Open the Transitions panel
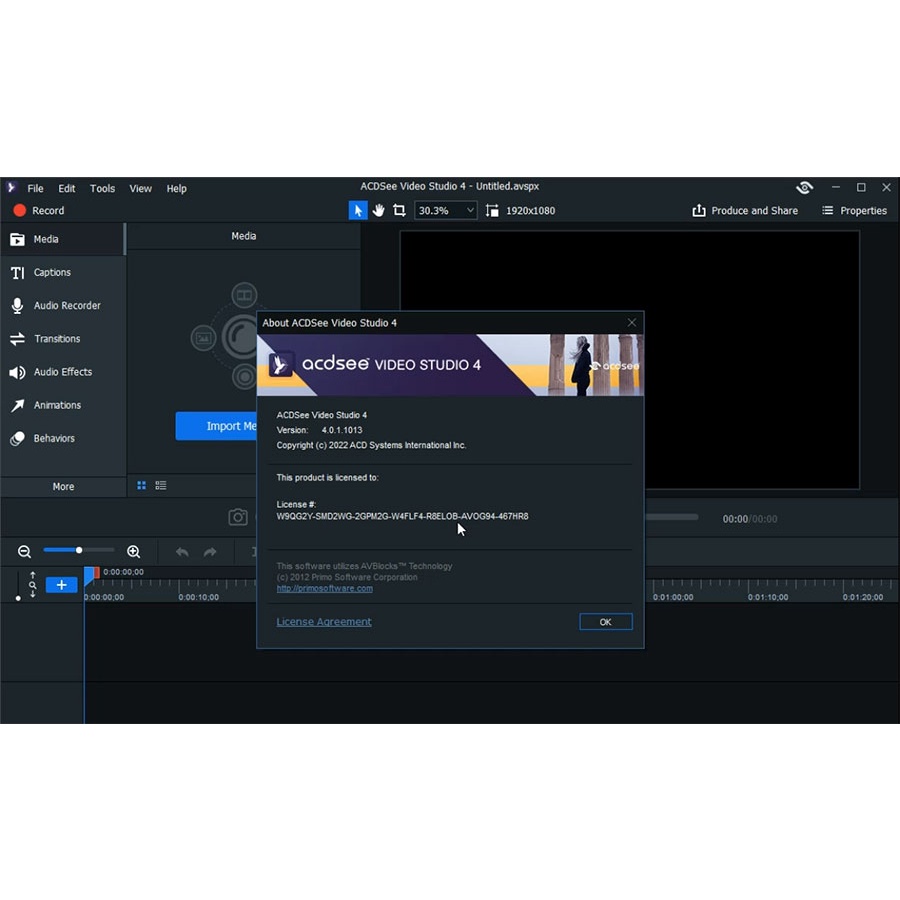This screenshot has width=900, height=900. point(57,339)
